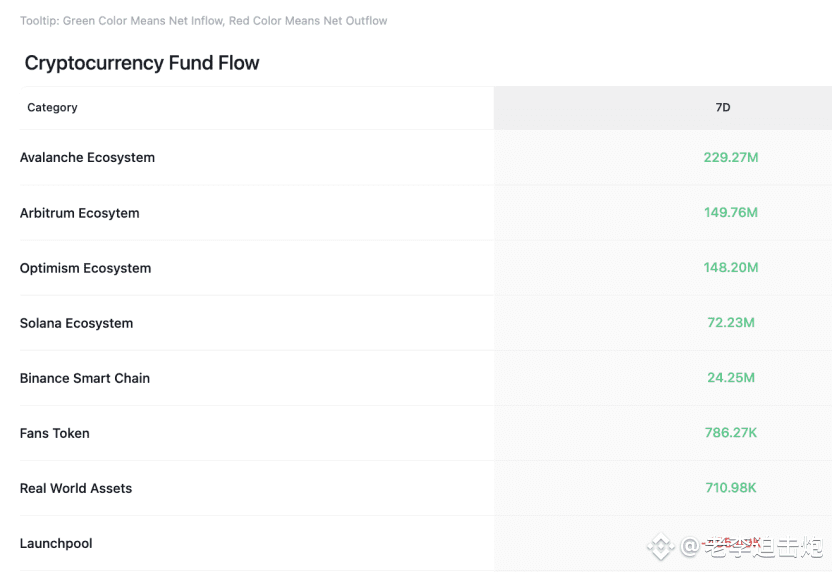Click the Cryptocurrency Fund Flow heading
This screenshot has height=572, width=832.
click(x=142, y=63)
